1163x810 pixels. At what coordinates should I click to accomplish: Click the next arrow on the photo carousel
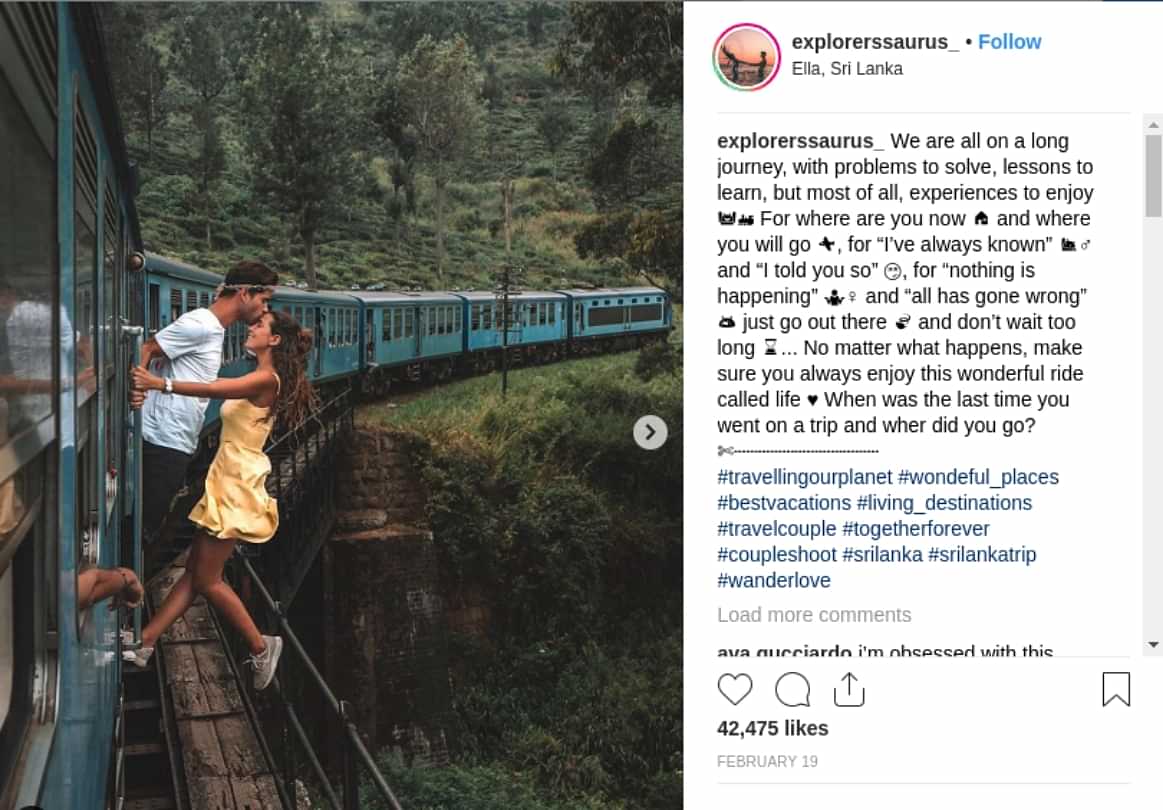coord(650,432)
